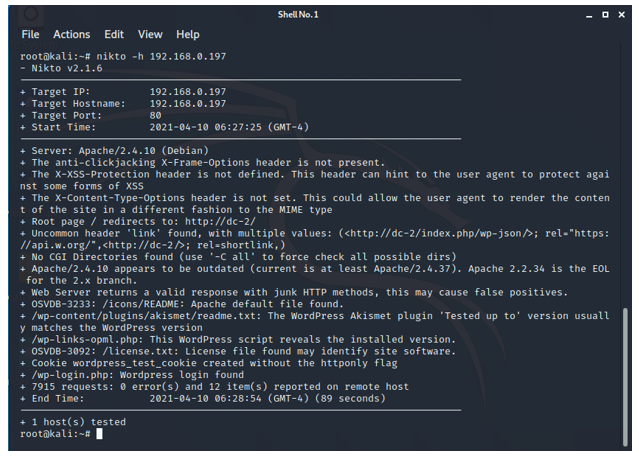This screenshot has width=639, height=458.
Task: Close the Shell No.1 terminal window
Action: point(621,15)
